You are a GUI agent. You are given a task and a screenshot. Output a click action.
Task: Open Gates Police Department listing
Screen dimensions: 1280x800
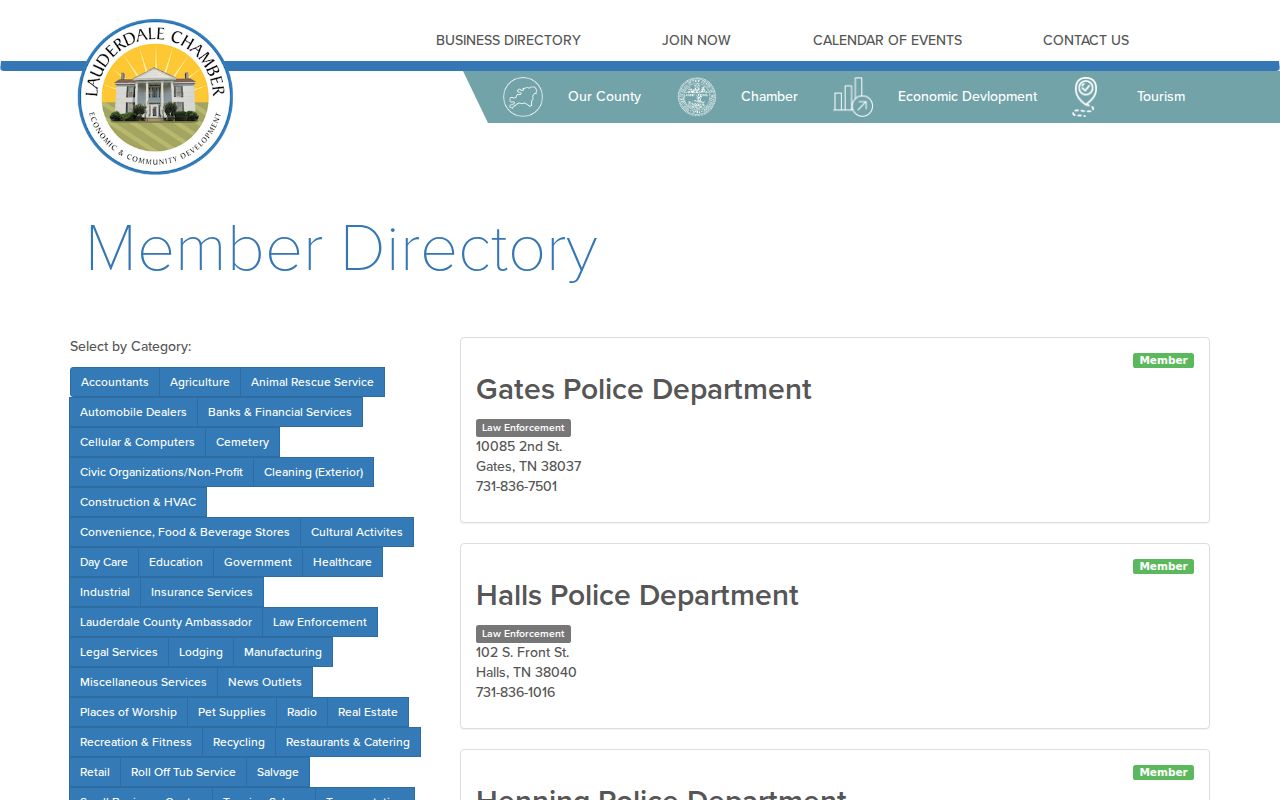(x=644, y=389)
